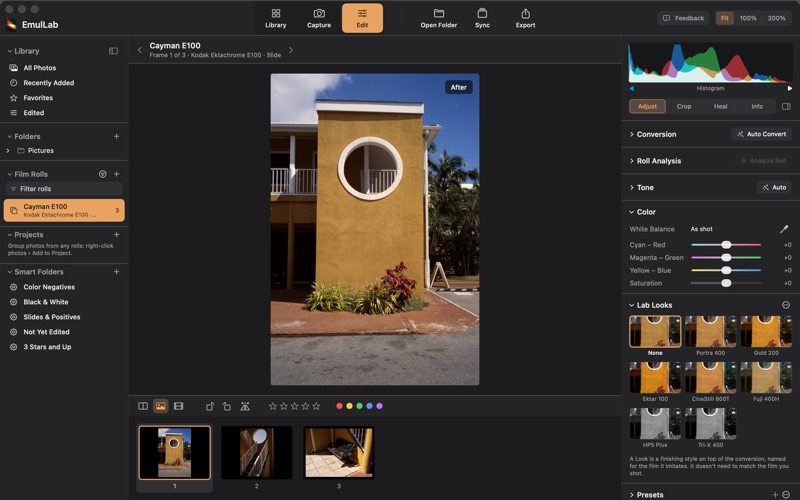The width and height of the screenshot is (800, 500).
Task: Flip the image with the mirror icon
Action: click(x=245, y=406)
